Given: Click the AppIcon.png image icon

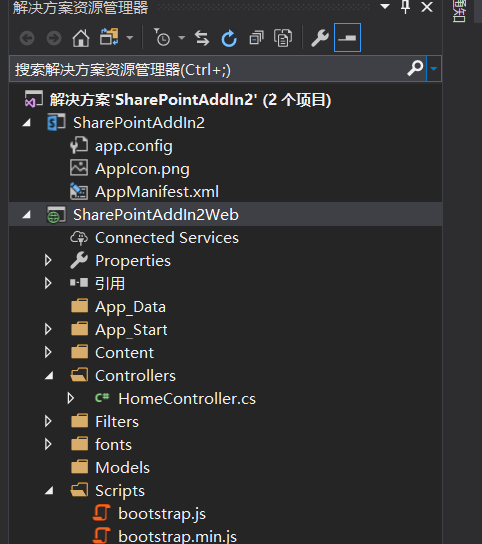Looking at the screenshot, I should (x=79, y=168).
